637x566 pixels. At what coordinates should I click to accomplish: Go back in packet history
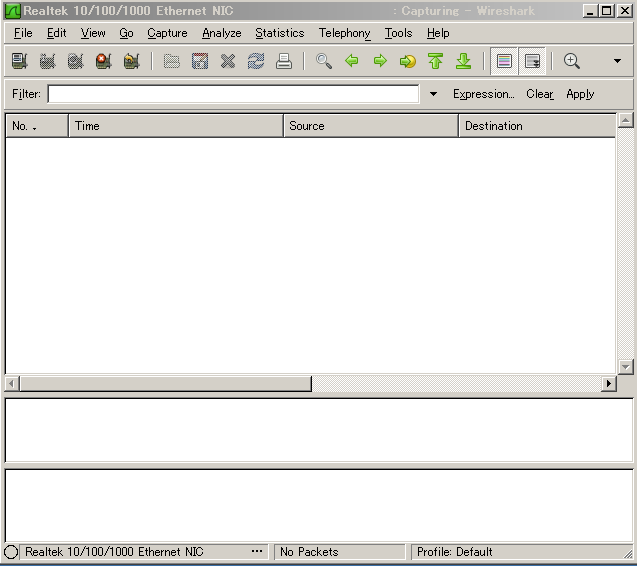pyautogui.click(x=352, y=61)
